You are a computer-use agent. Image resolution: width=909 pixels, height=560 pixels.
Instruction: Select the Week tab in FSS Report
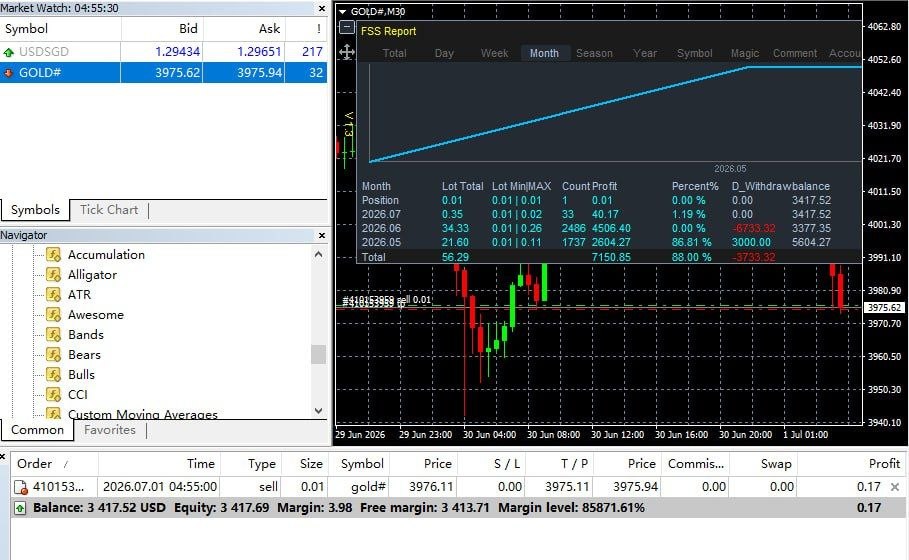(495, 53)
